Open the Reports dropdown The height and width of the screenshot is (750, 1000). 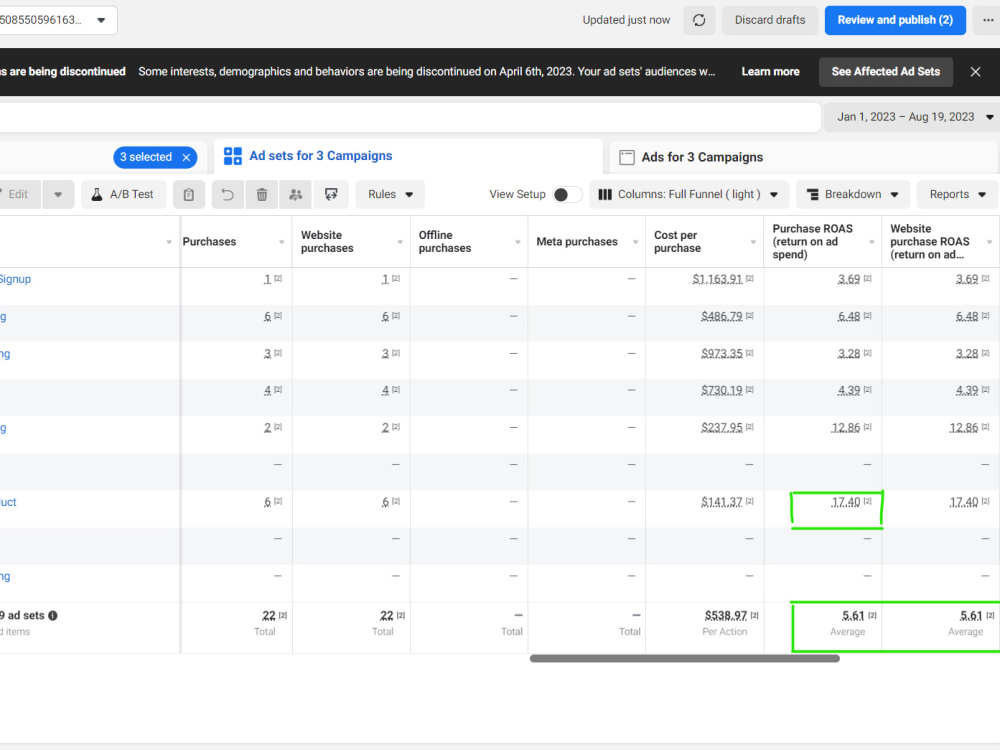click(x=957, y=195)
